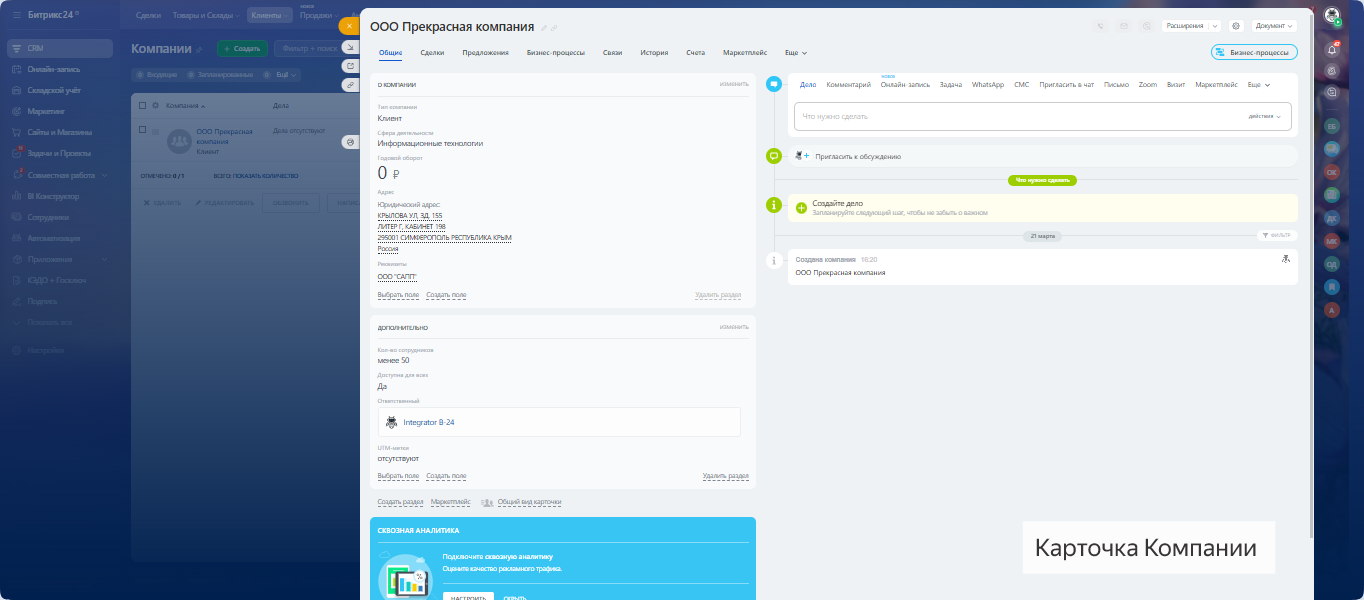Expand the Еще menu in card tabs
The height and width of the screenshot is (600, 1364).
[x=795, y=53]
